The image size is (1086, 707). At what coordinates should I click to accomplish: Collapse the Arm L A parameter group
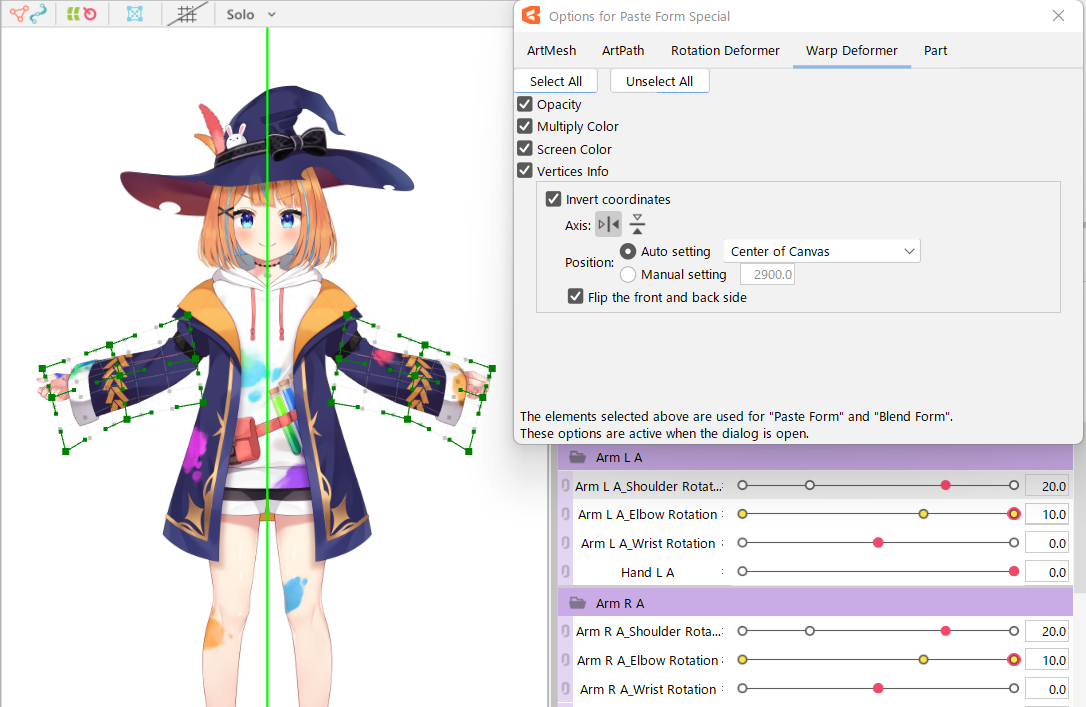tap(577, 457)
